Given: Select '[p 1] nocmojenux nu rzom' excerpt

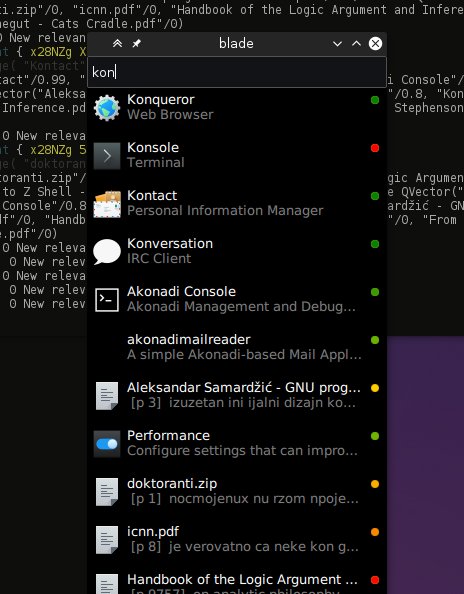Looking at the screenshot, I should [219, 499].
